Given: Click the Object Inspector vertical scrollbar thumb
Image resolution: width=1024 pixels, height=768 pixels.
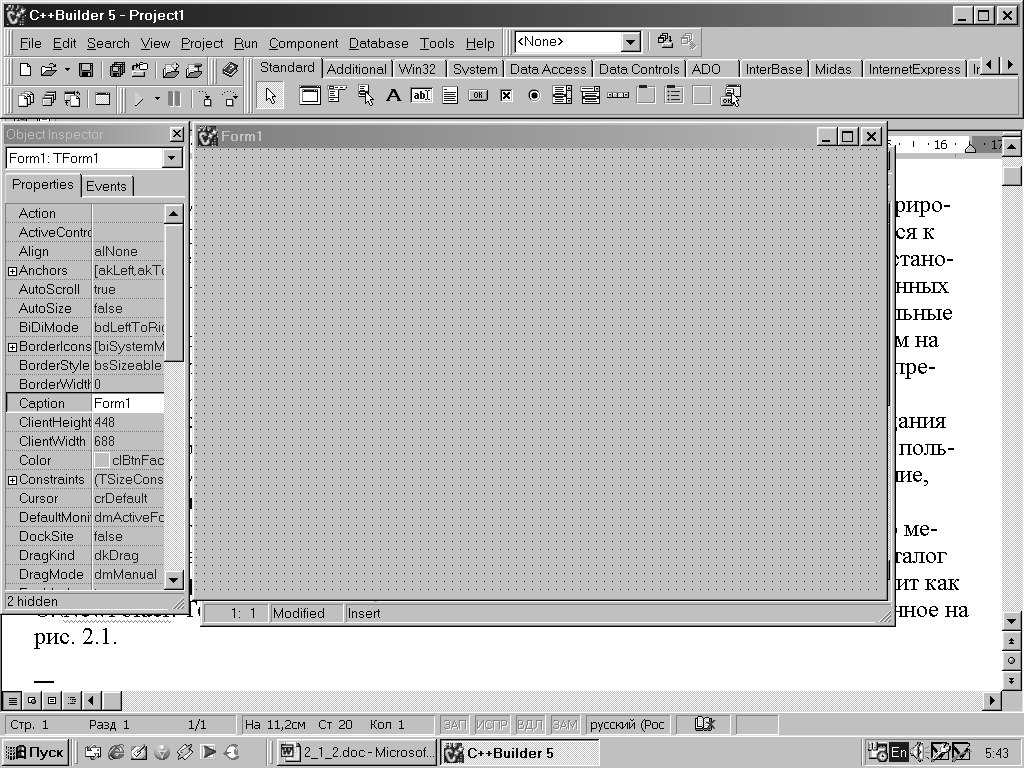Looking at the screenshot, I should pyautogui.click(x=174, y=293).
